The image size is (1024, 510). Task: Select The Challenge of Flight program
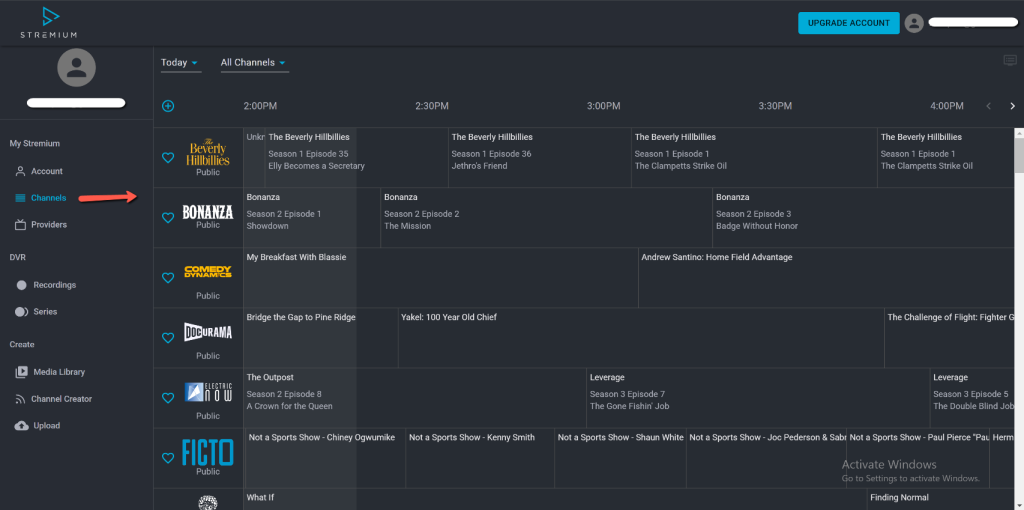click(x=950, y=338)
